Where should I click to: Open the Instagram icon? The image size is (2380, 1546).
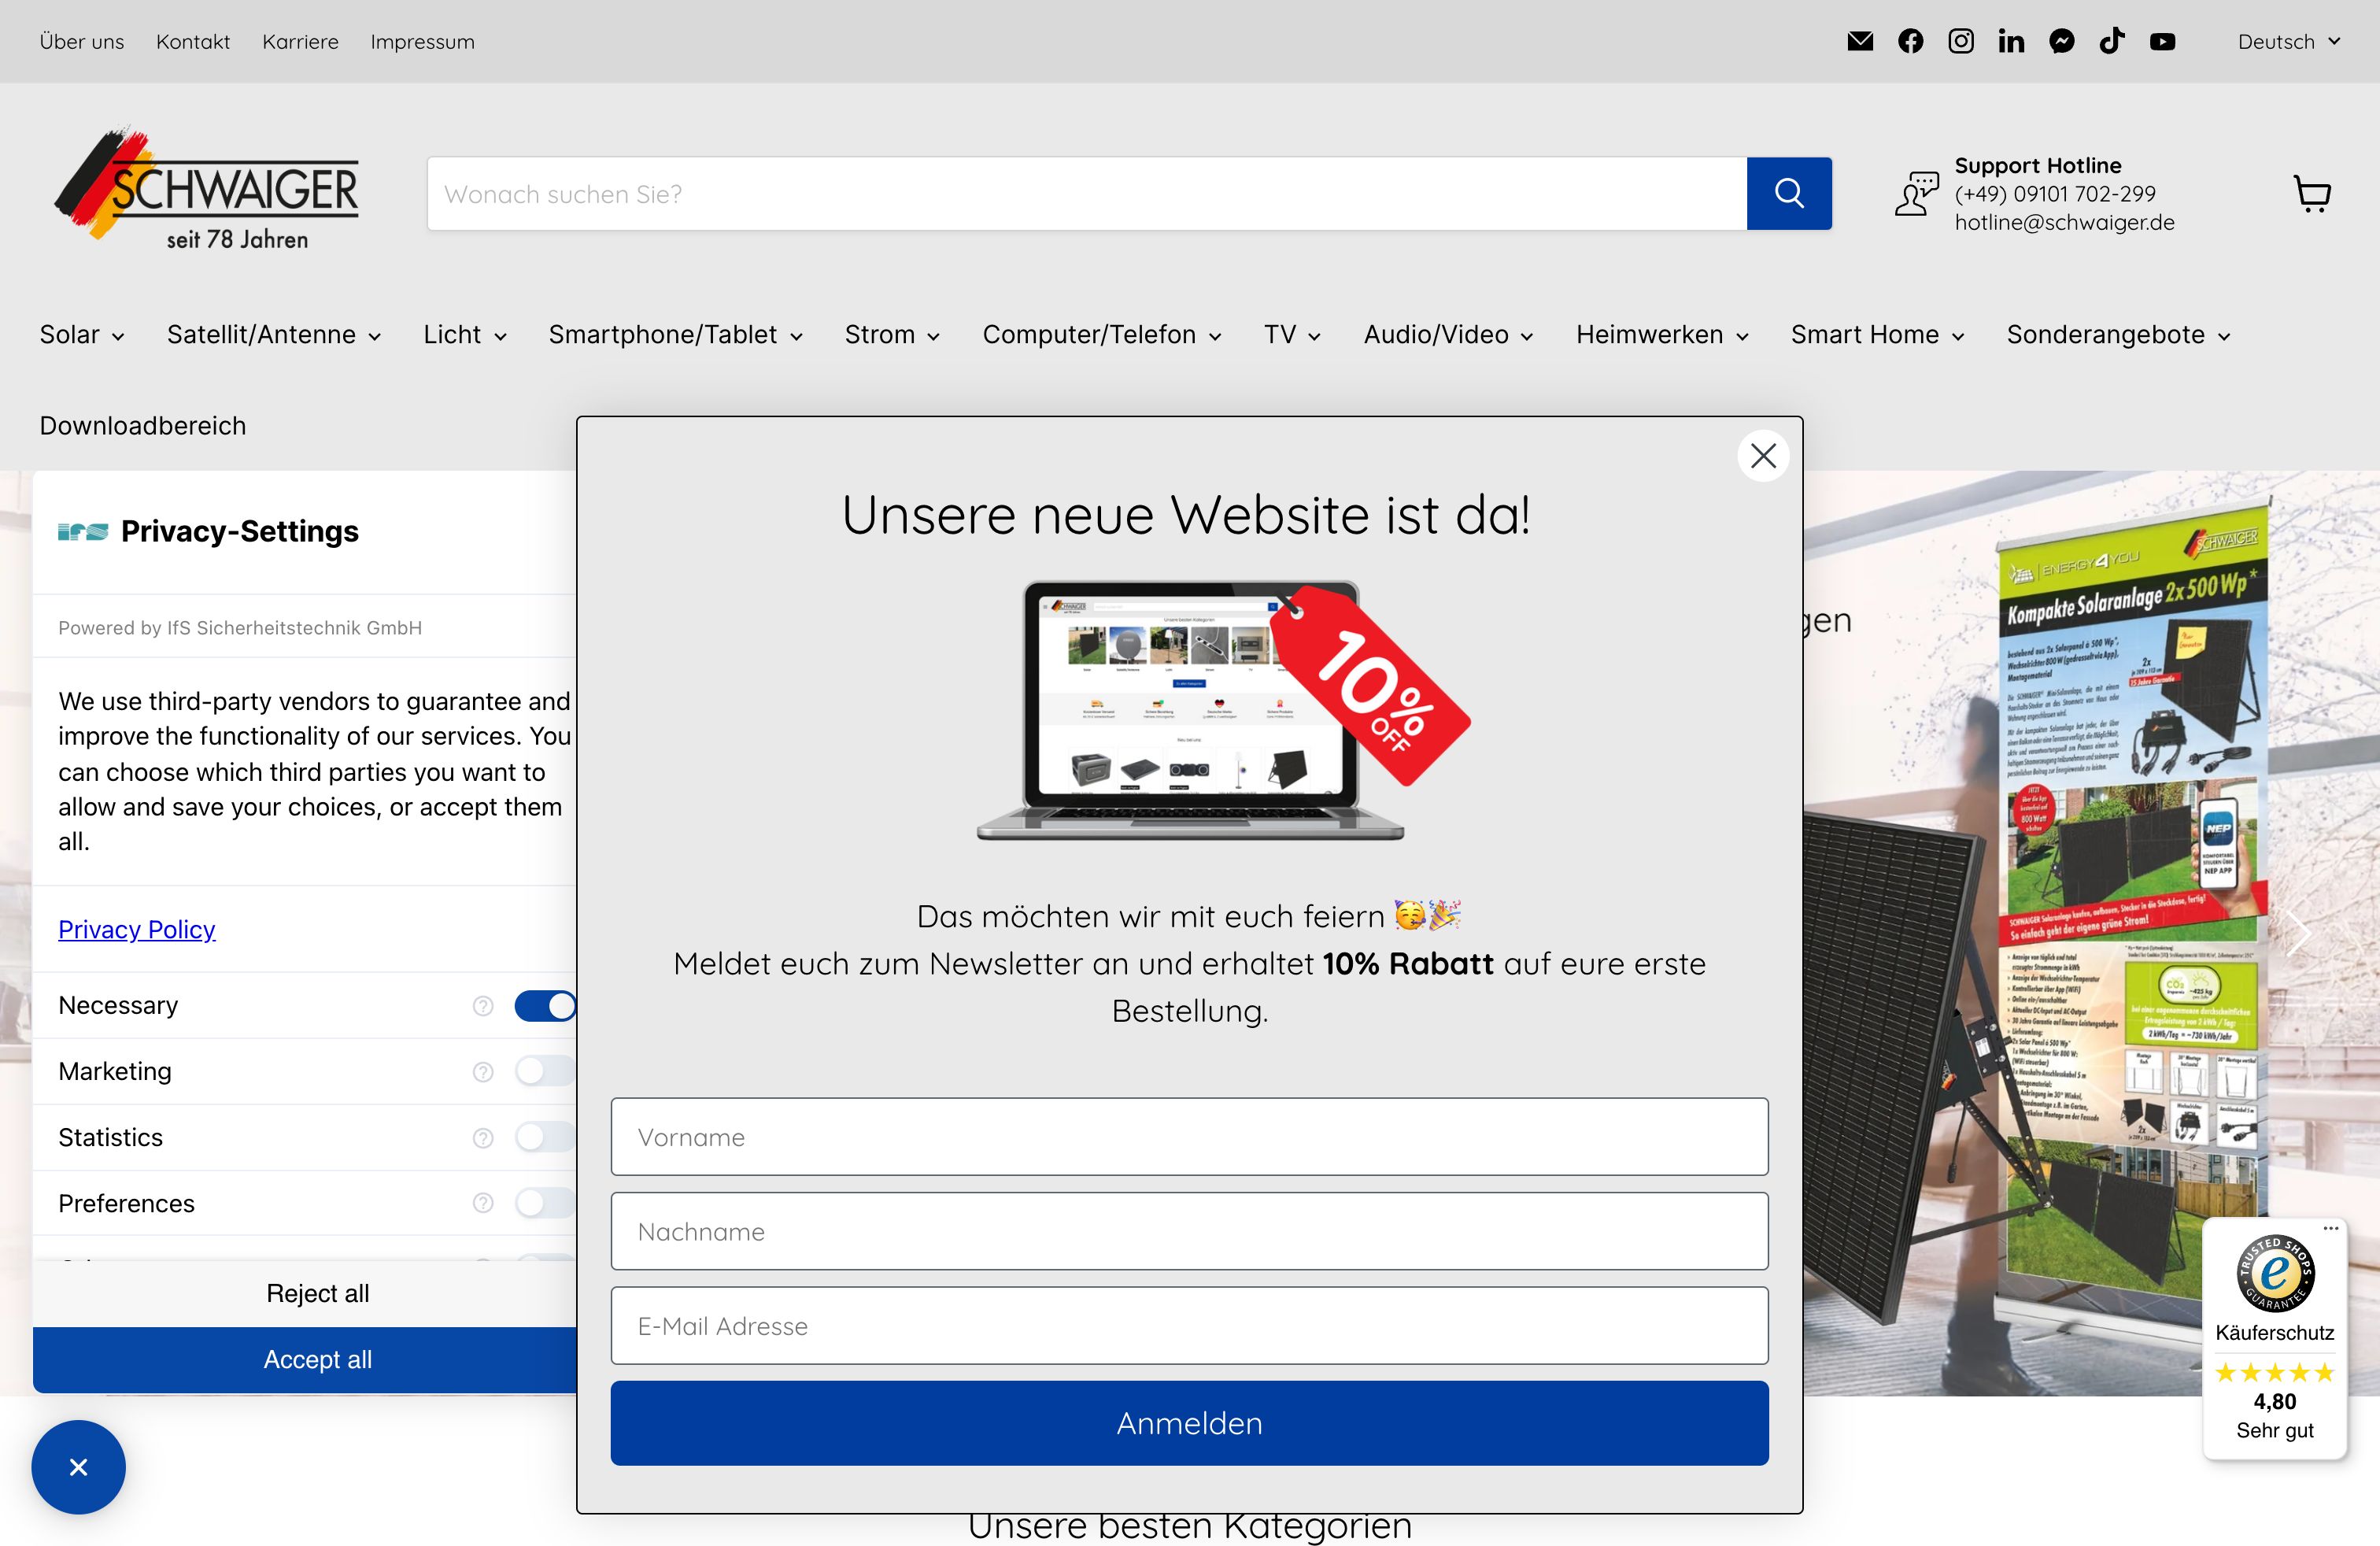click(x=1961, y=41)
